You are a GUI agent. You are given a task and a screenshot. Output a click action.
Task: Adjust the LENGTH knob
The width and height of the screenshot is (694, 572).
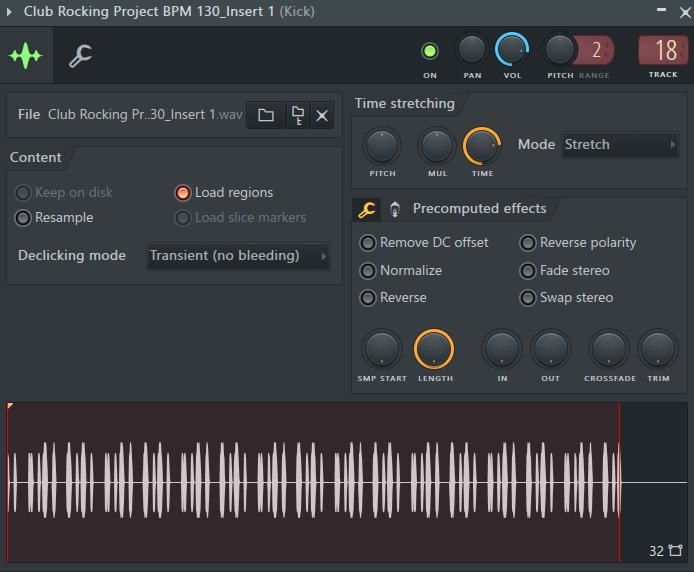[434, 349]
